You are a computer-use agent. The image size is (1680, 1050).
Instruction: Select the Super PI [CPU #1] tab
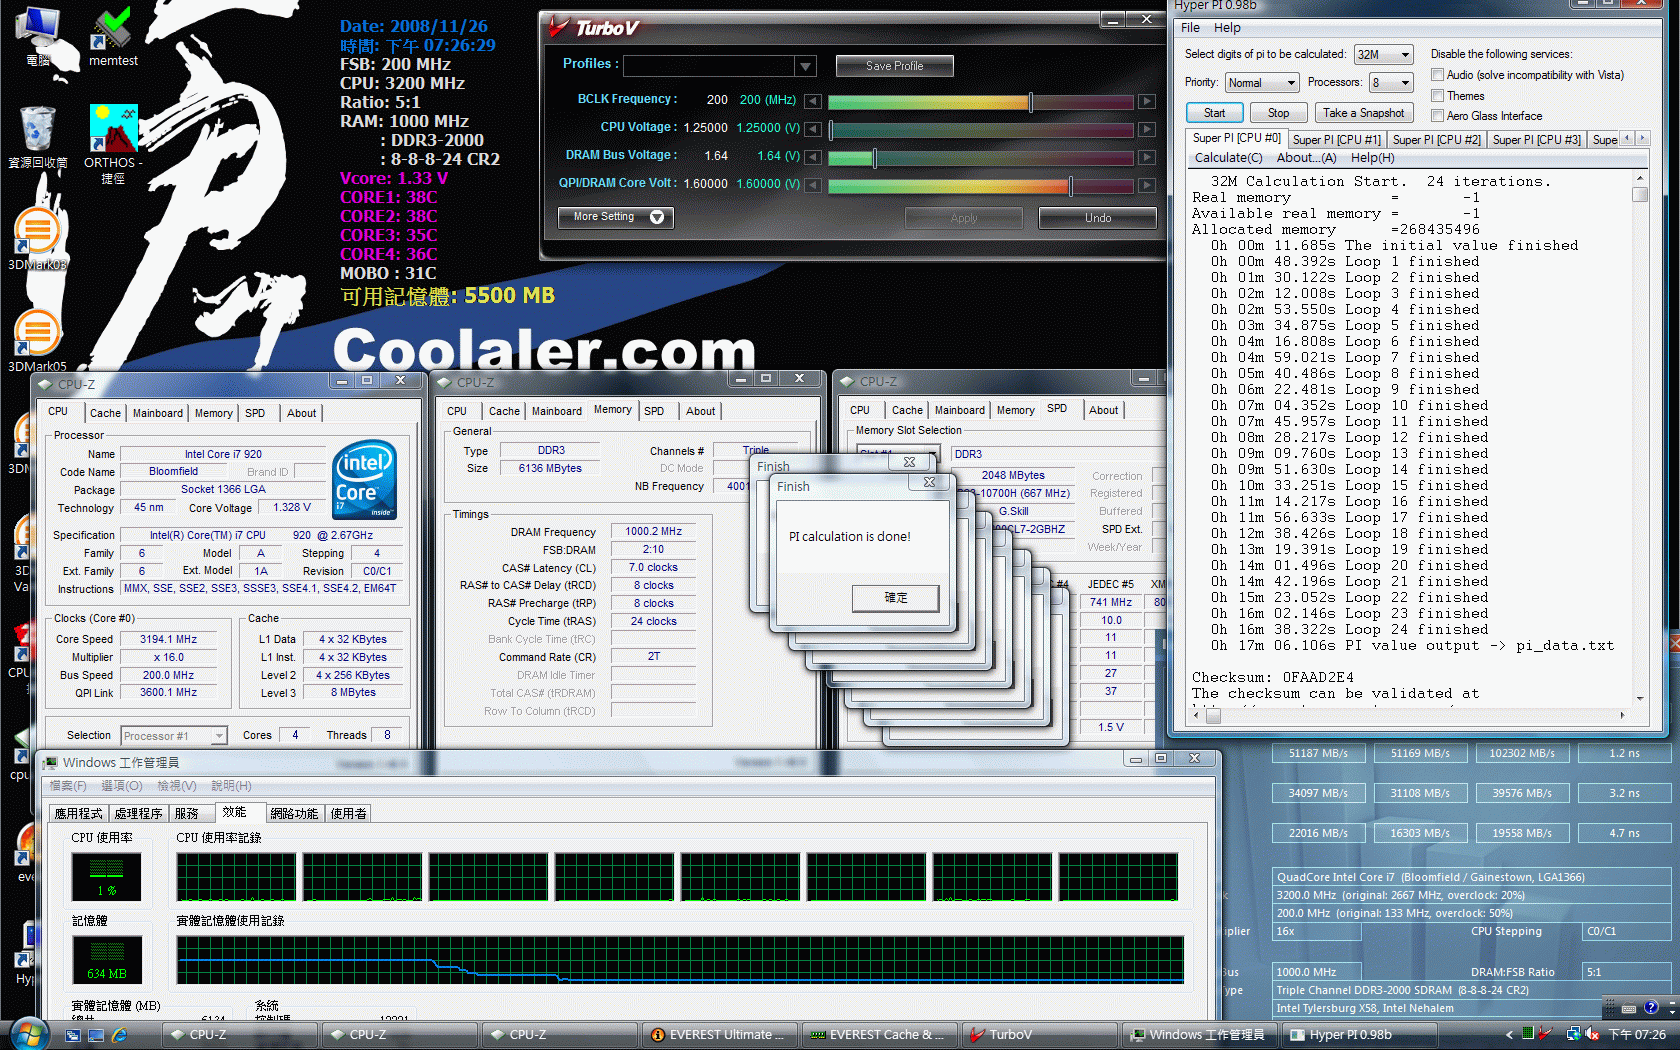(x=1336, y=140)
